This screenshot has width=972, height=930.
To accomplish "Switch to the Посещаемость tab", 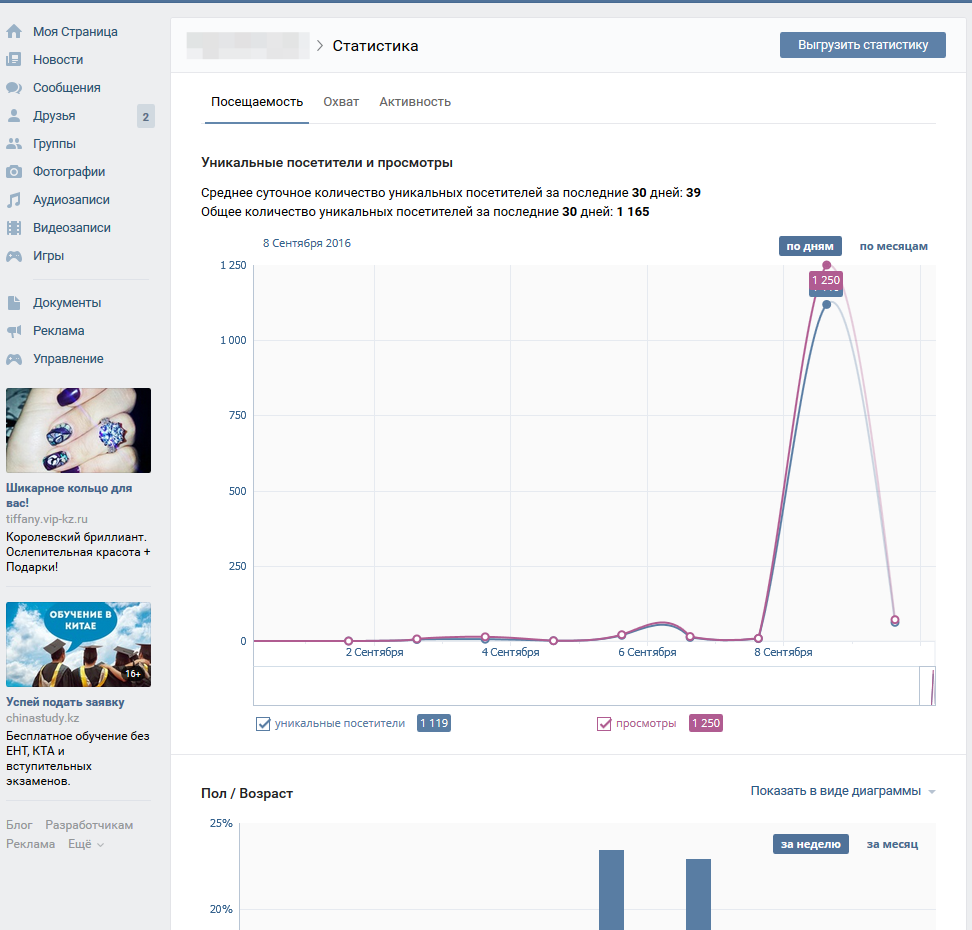I will coord(257,102).
